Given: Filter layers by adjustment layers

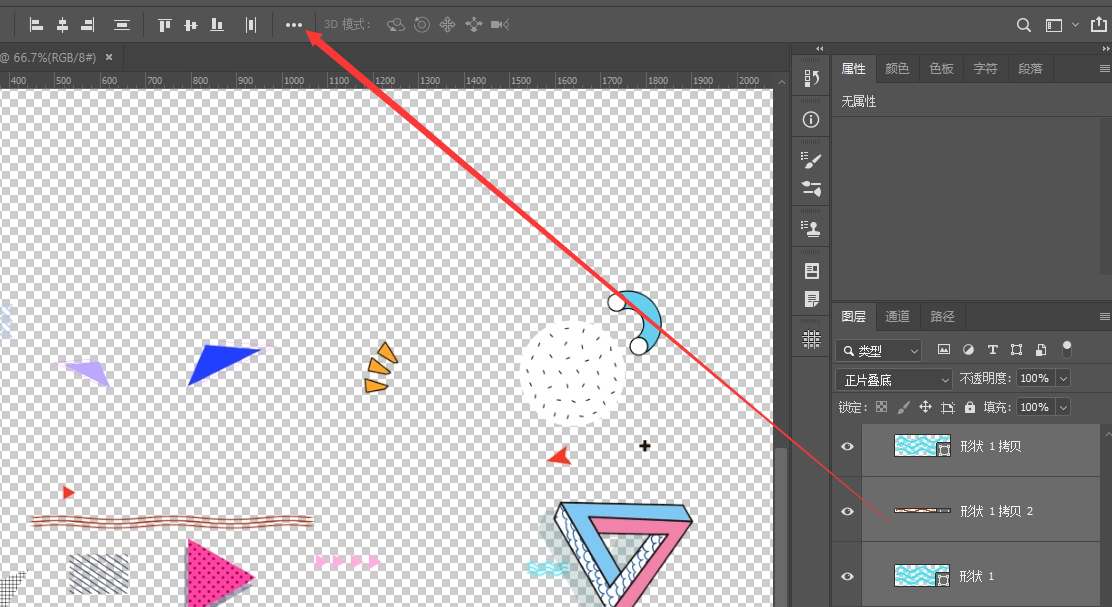Looking at the screenshot, I should [968, 350].
